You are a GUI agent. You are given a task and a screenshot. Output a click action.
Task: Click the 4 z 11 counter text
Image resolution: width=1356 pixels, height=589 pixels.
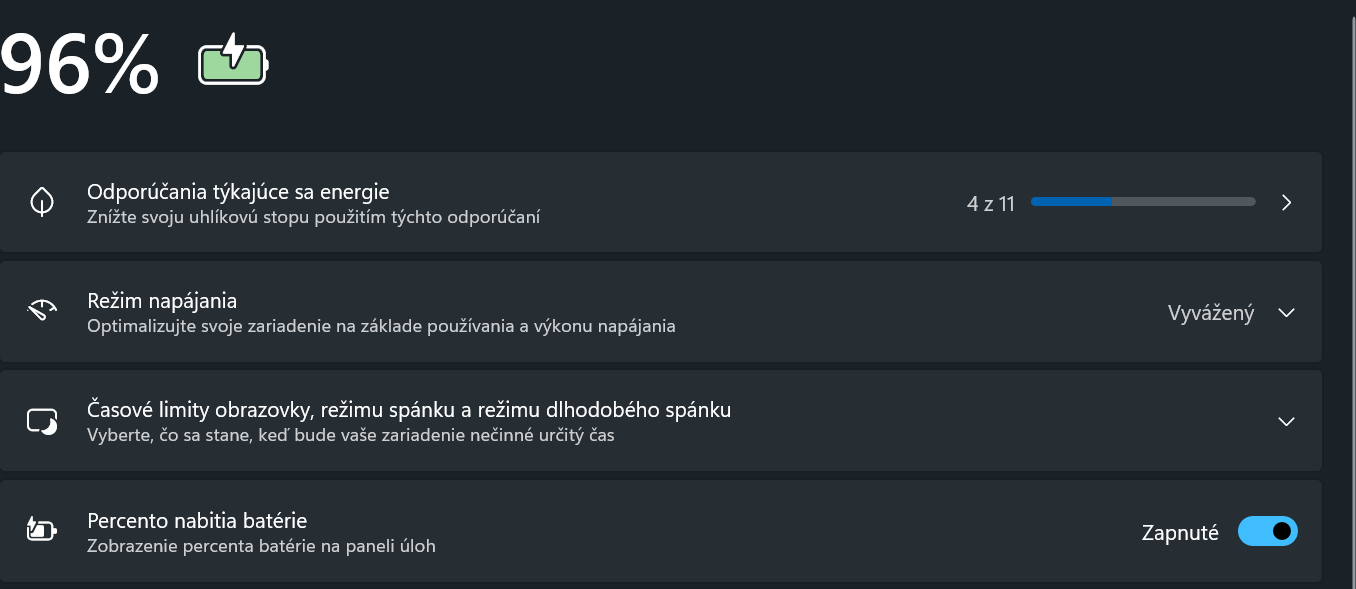pyautogui.click(x=990, y=204)
